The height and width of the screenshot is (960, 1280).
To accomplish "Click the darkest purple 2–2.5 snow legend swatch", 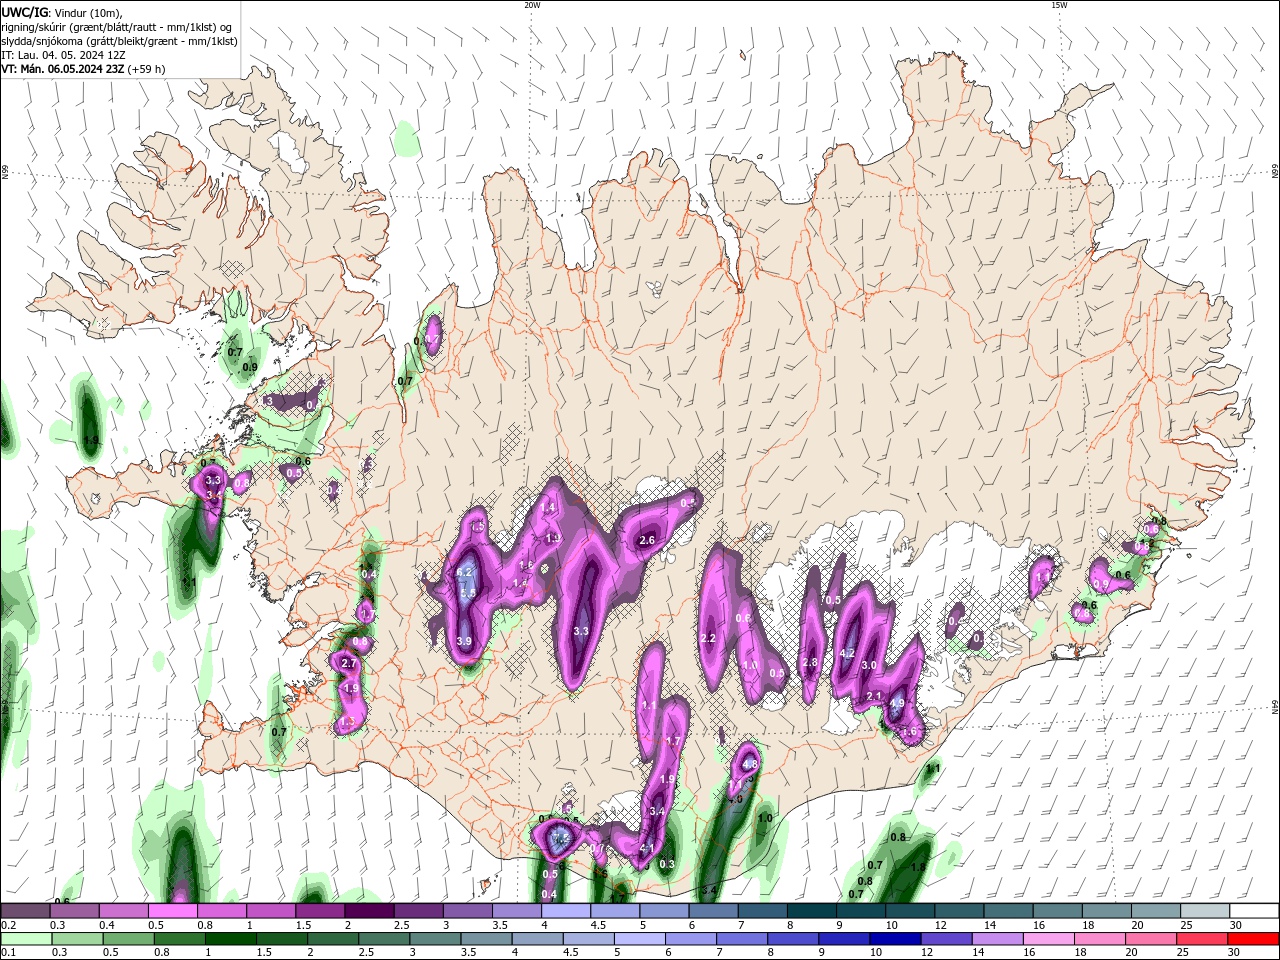I will coord(369,911).
